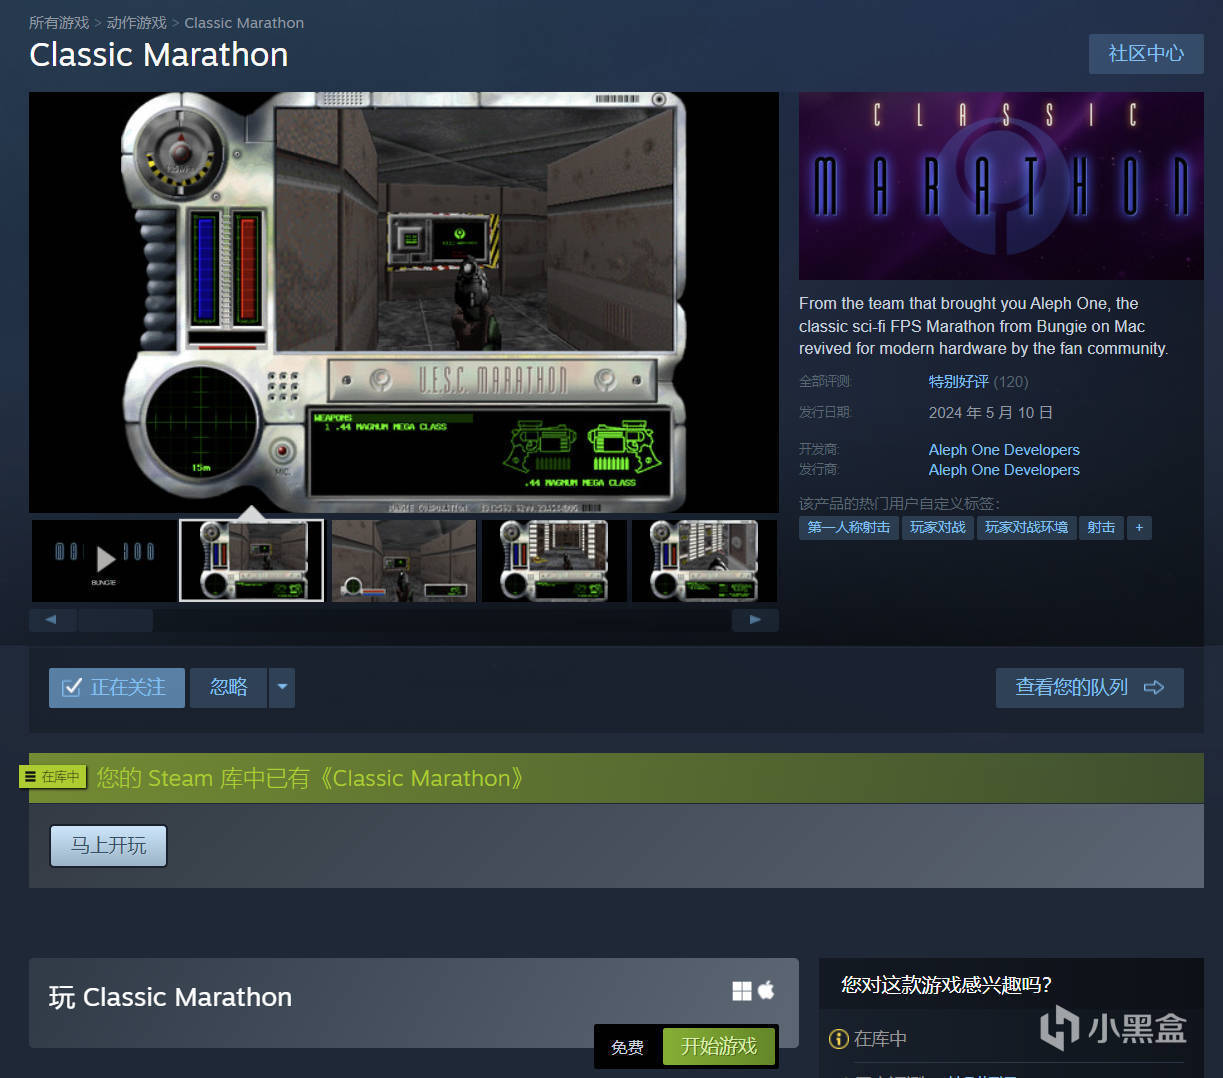Open the 特别好评 reviews summary link
The height and width of the screenshot is (1078, 1223).
click(958, 381)
